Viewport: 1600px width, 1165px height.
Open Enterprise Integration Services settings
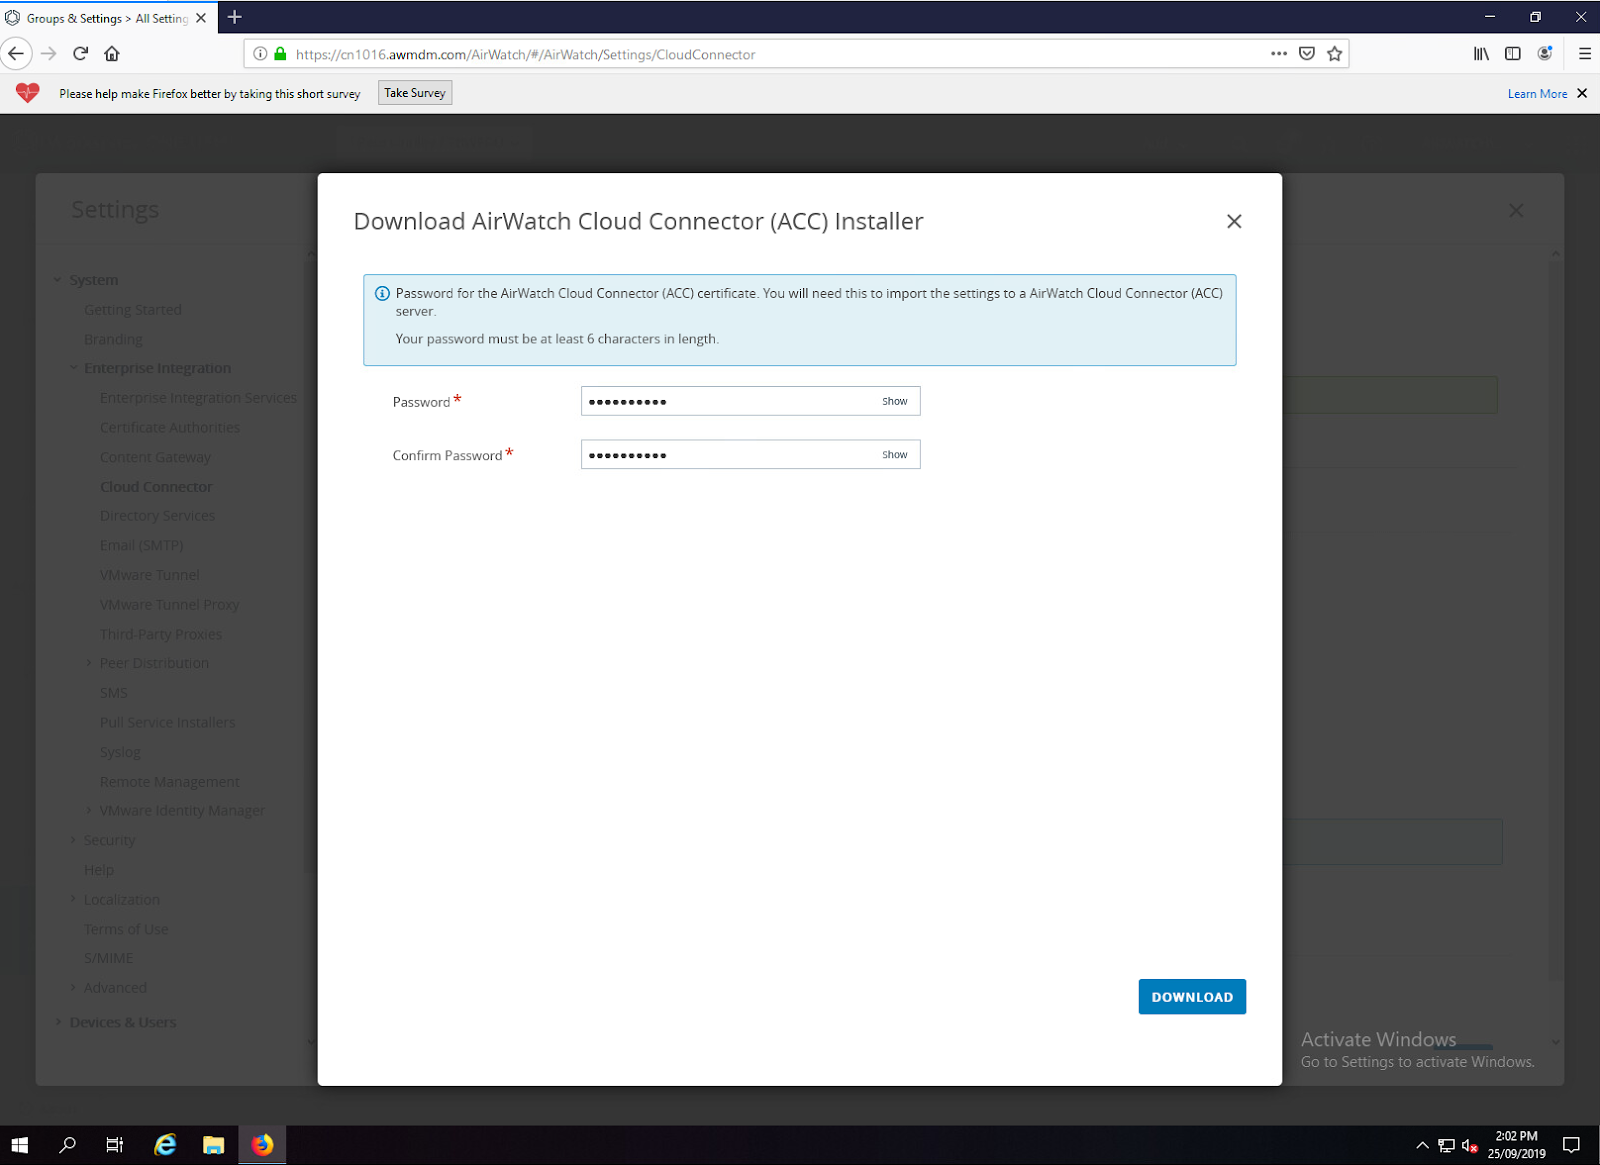[x=198, y=398]
